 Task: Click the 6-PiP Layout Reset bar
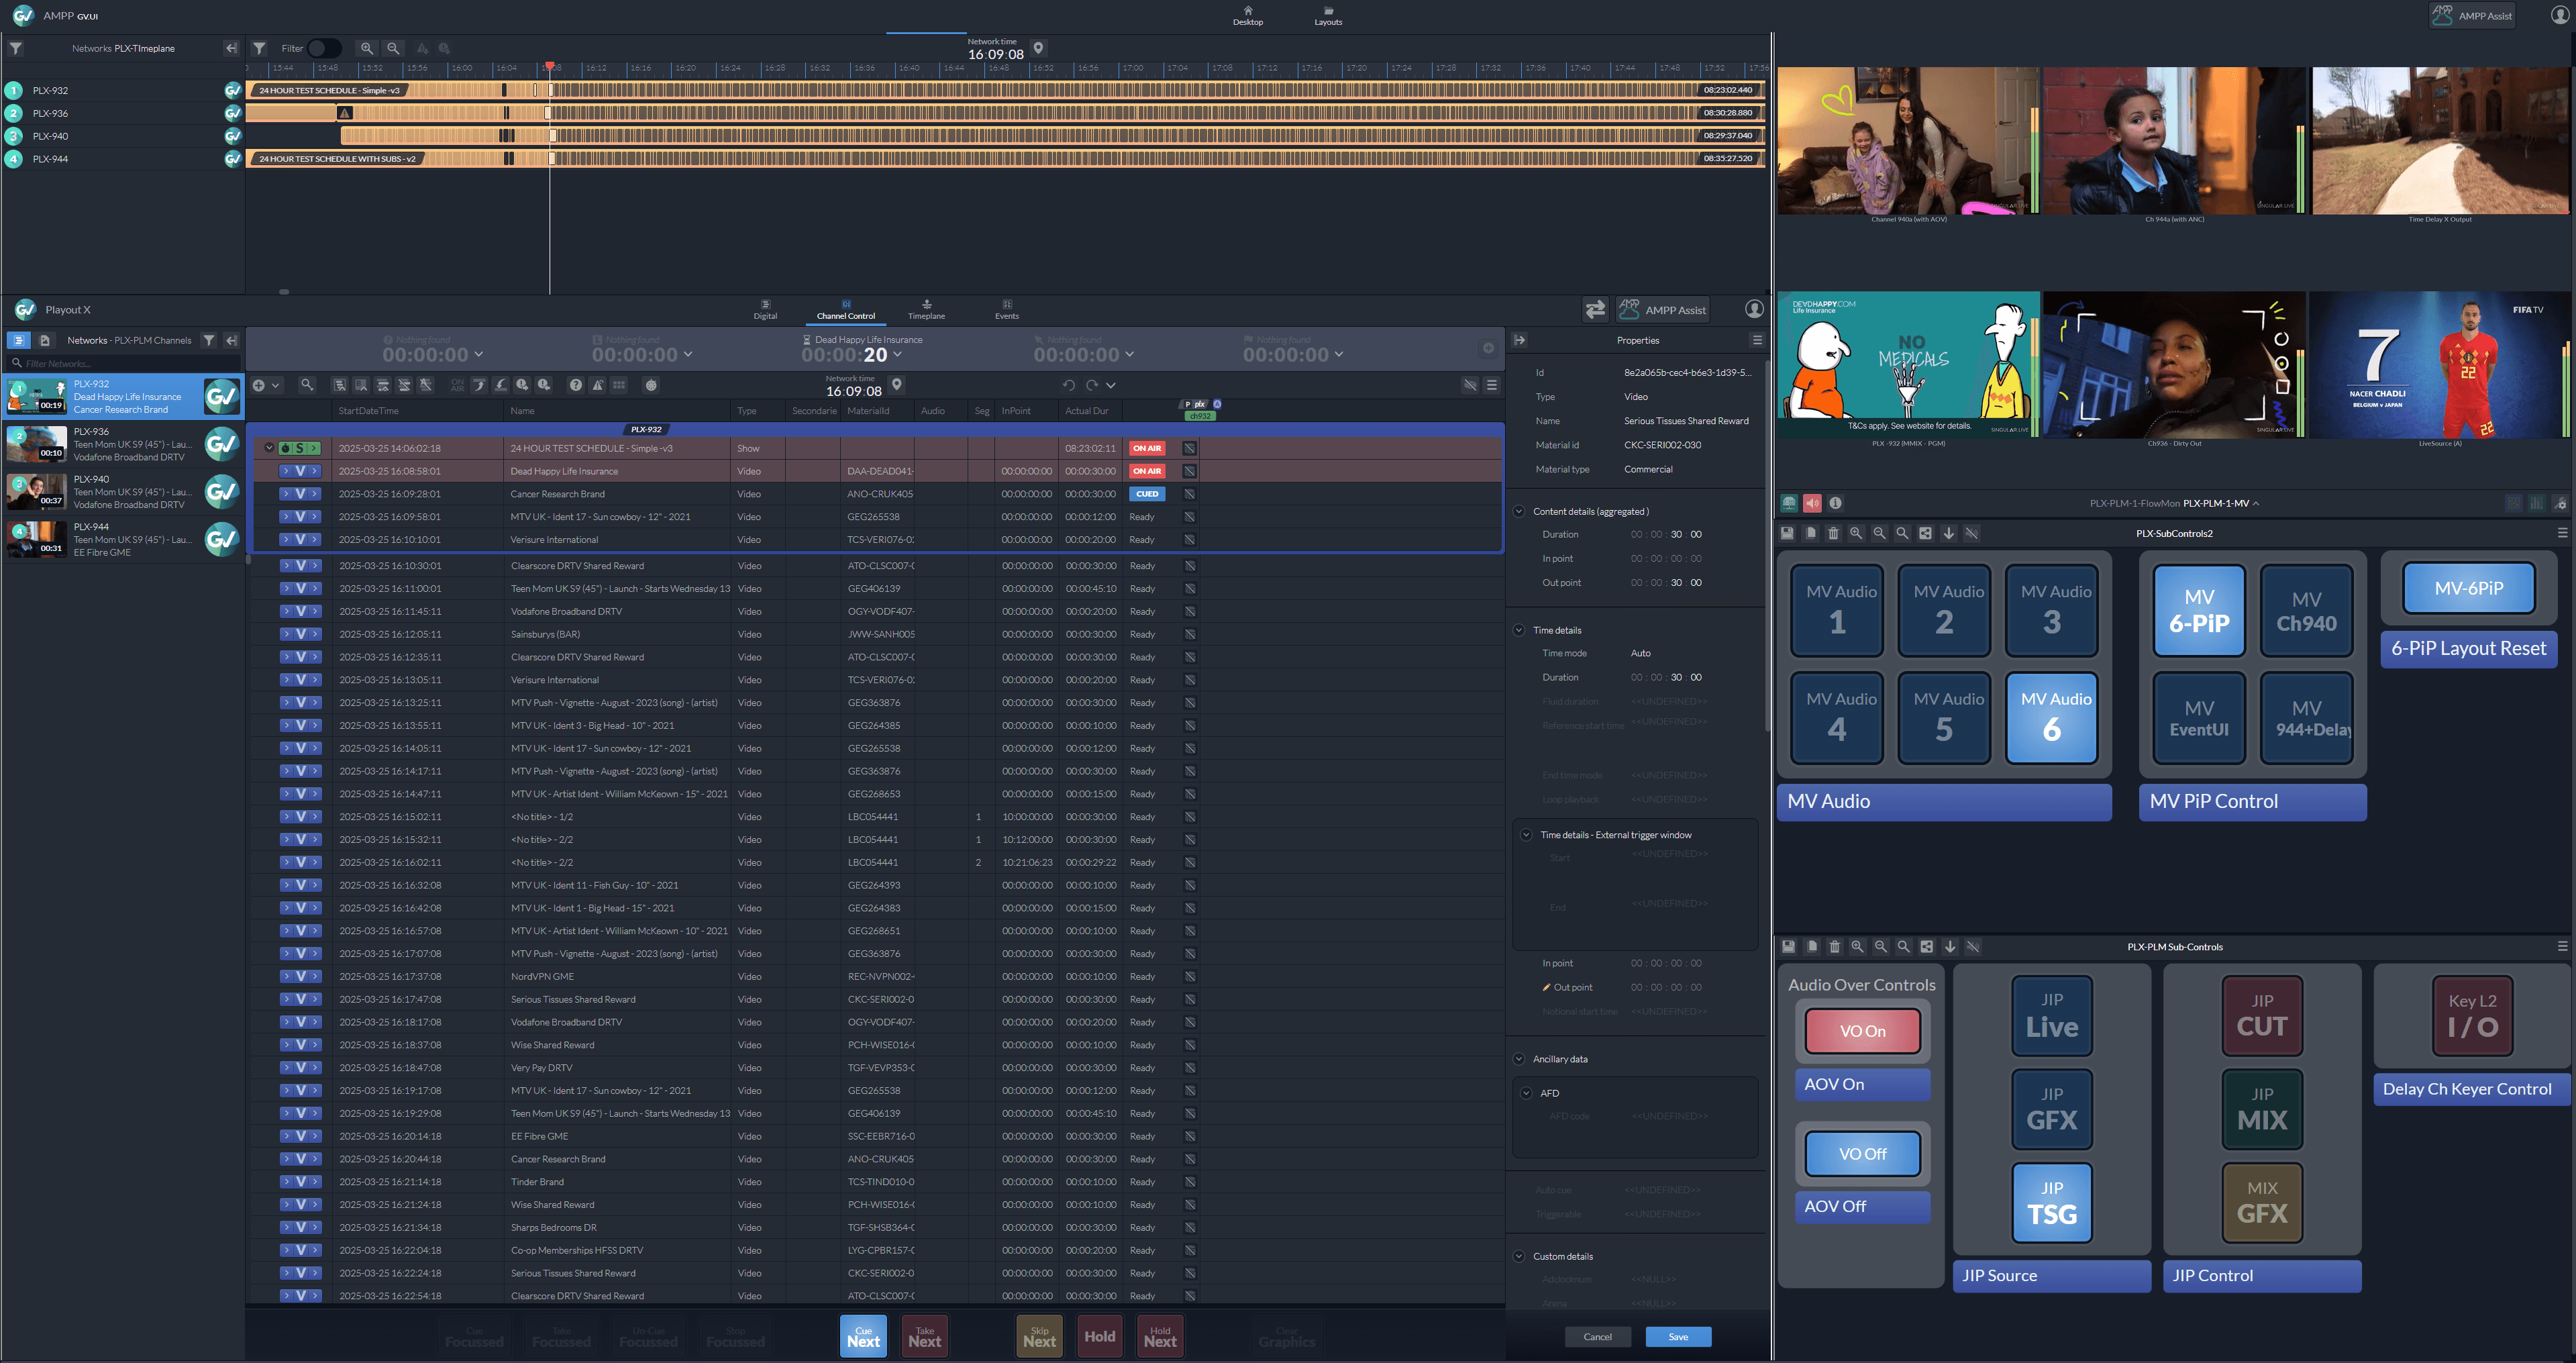2468,648
